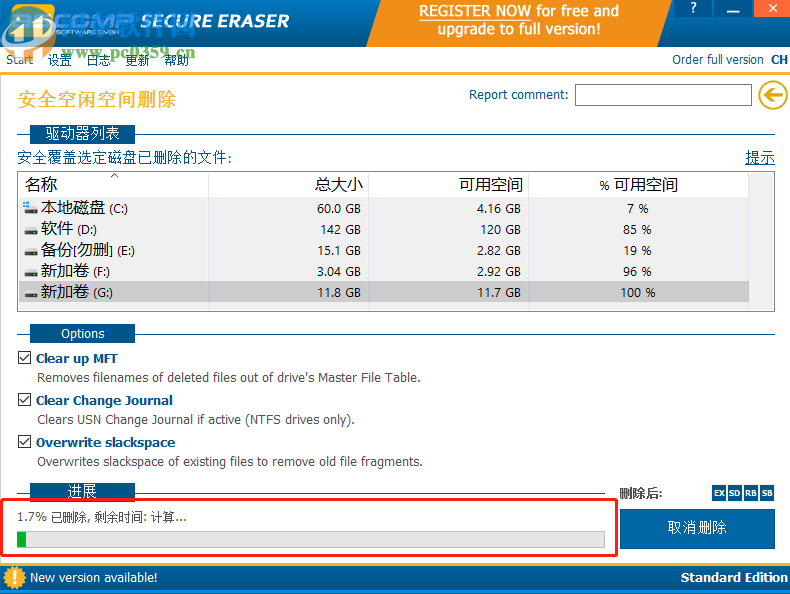Select the 新加卷 (G:) row name

(x=77, y=292)
